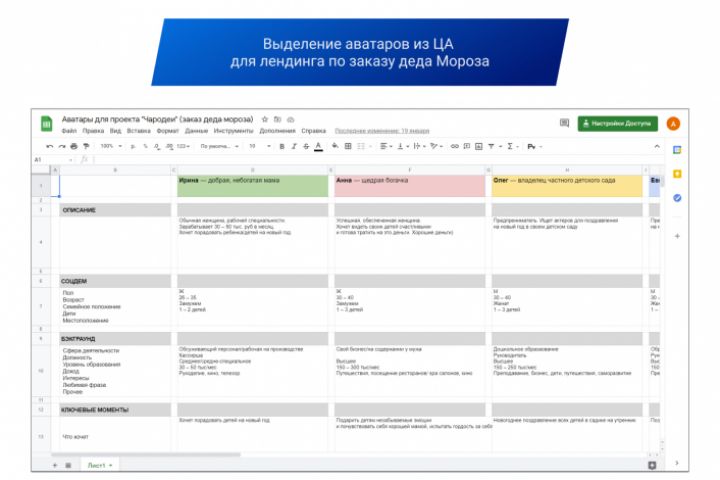Open the Вид menu
Viewport: 720px width, 480px height.
pyautogui.click(x=115, y=131)
